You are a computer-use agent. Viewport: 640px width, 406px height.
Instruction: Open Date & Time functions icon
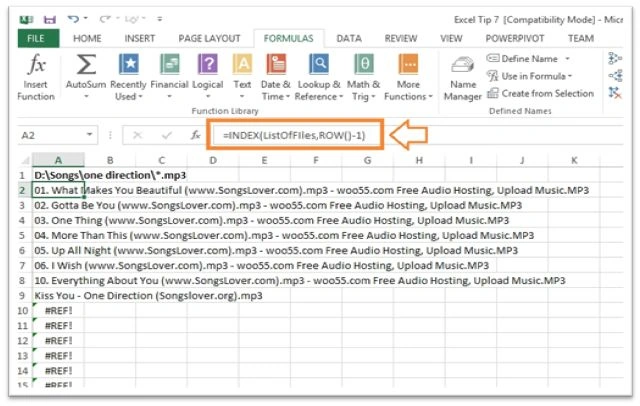[x=276, y=64]
